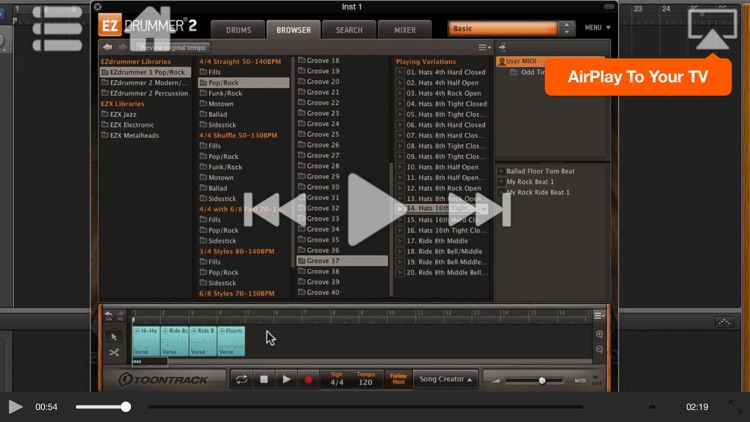Open EZdrummer 2 Modern library folder
The image size is (750, 422).
[x=144, y=83]
